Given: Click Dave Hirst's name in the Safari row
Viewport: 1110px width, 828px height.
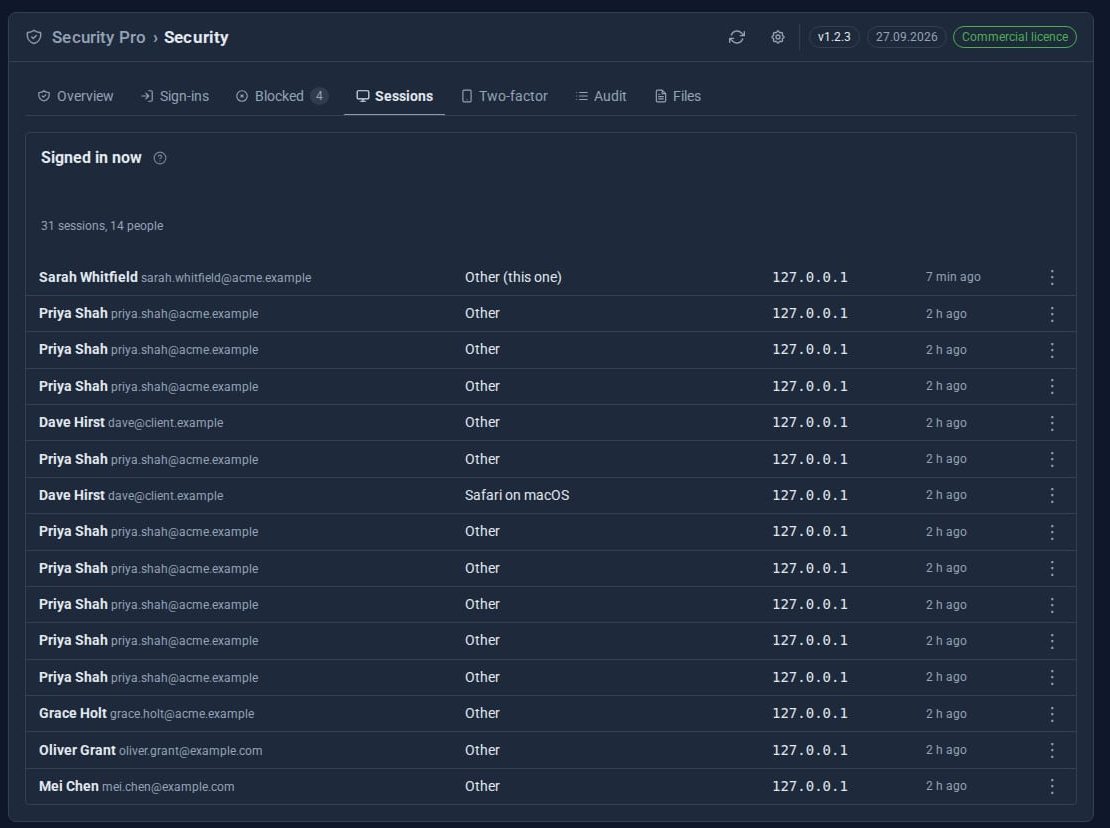Looking at the screenshot, I should (71, 495).
